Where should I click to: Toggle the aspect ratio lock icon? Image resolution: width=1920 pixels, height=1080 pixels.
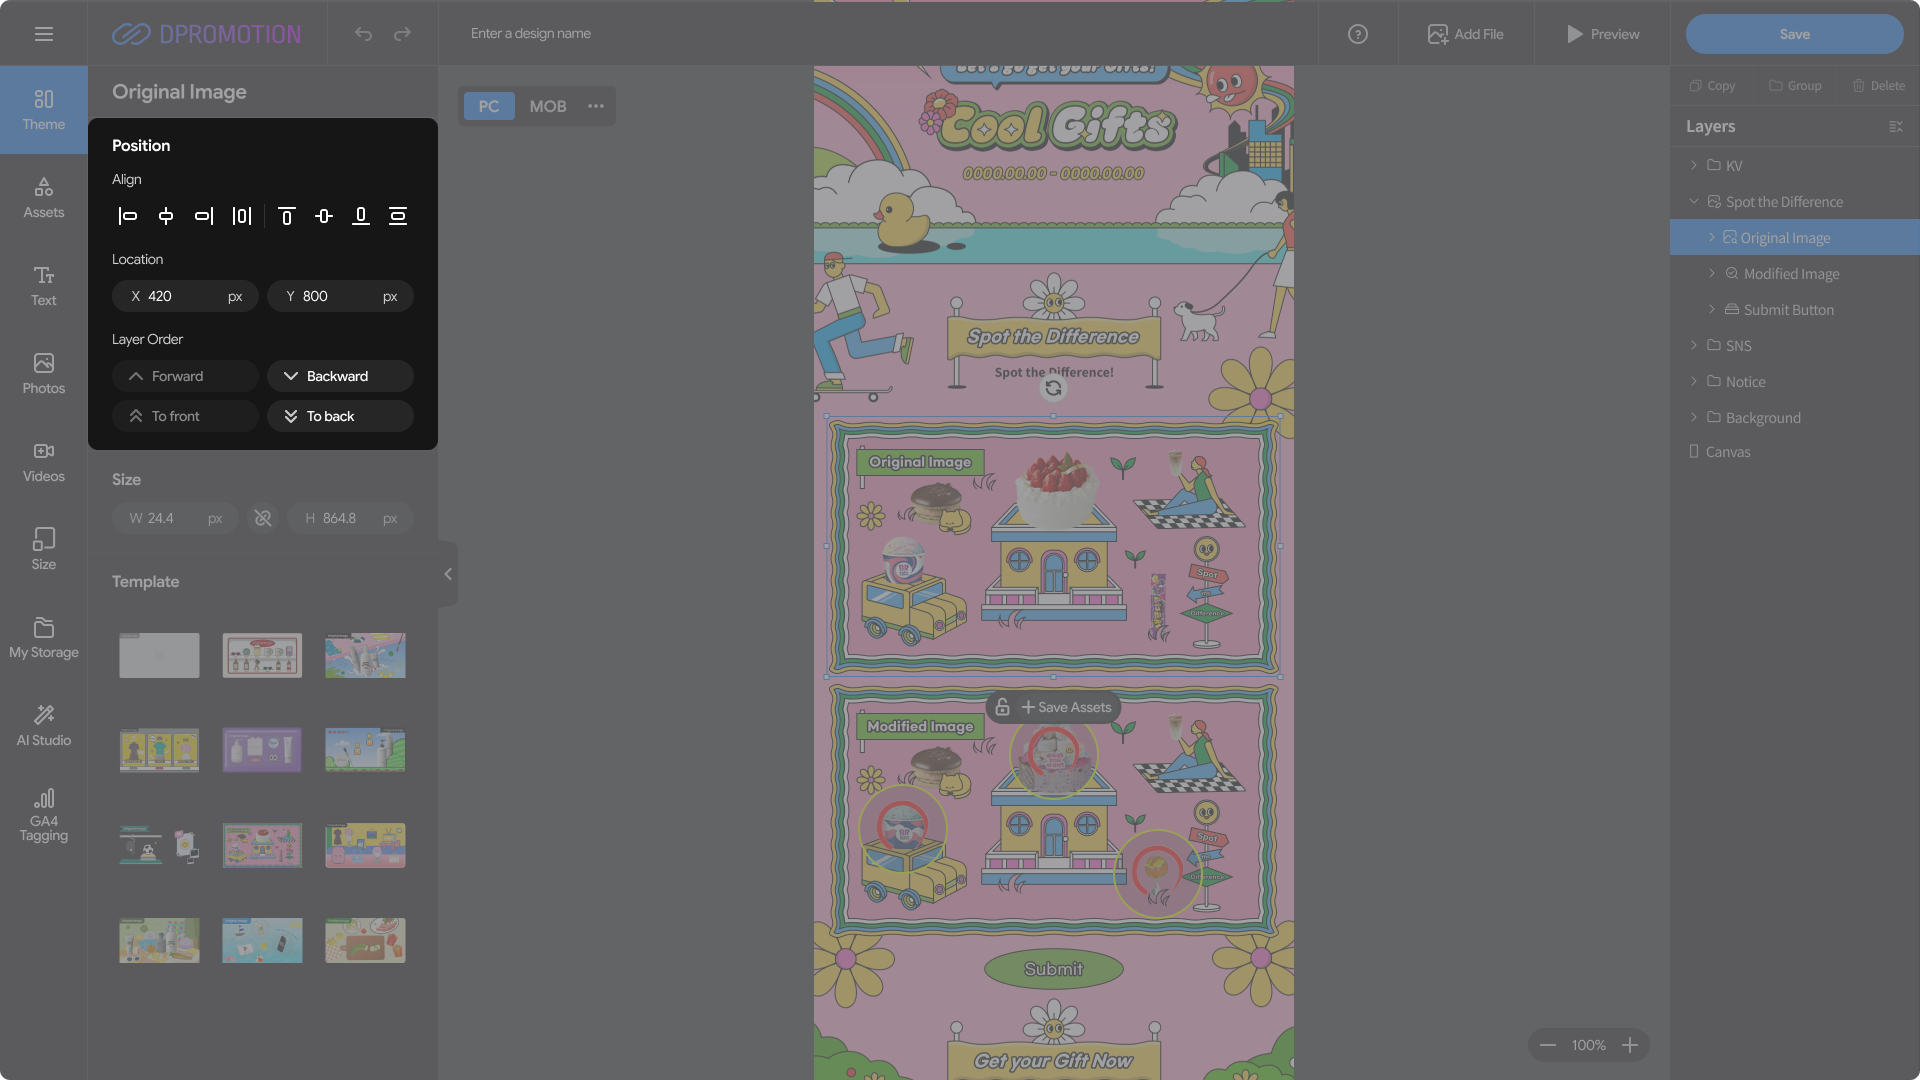(x=263, y=518)
